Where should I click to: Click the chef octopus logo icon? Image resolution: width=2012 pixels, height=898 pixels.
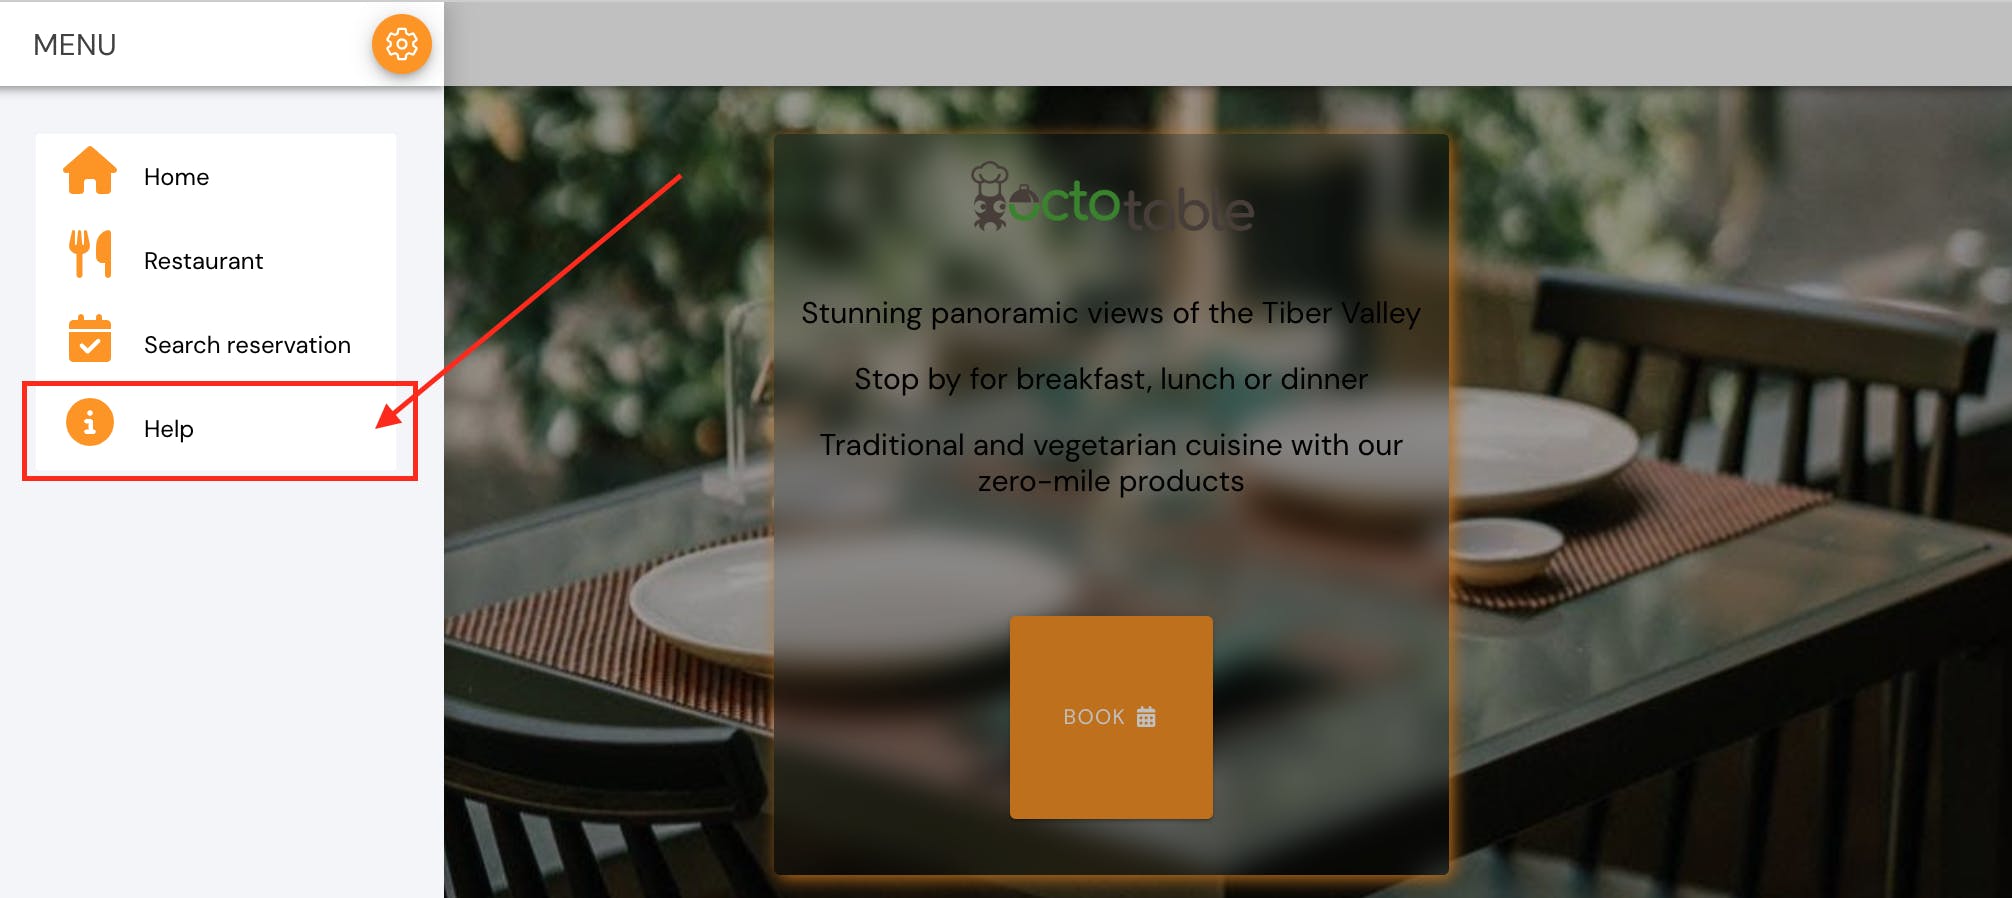pyautogui.click(x=990, y=197)
